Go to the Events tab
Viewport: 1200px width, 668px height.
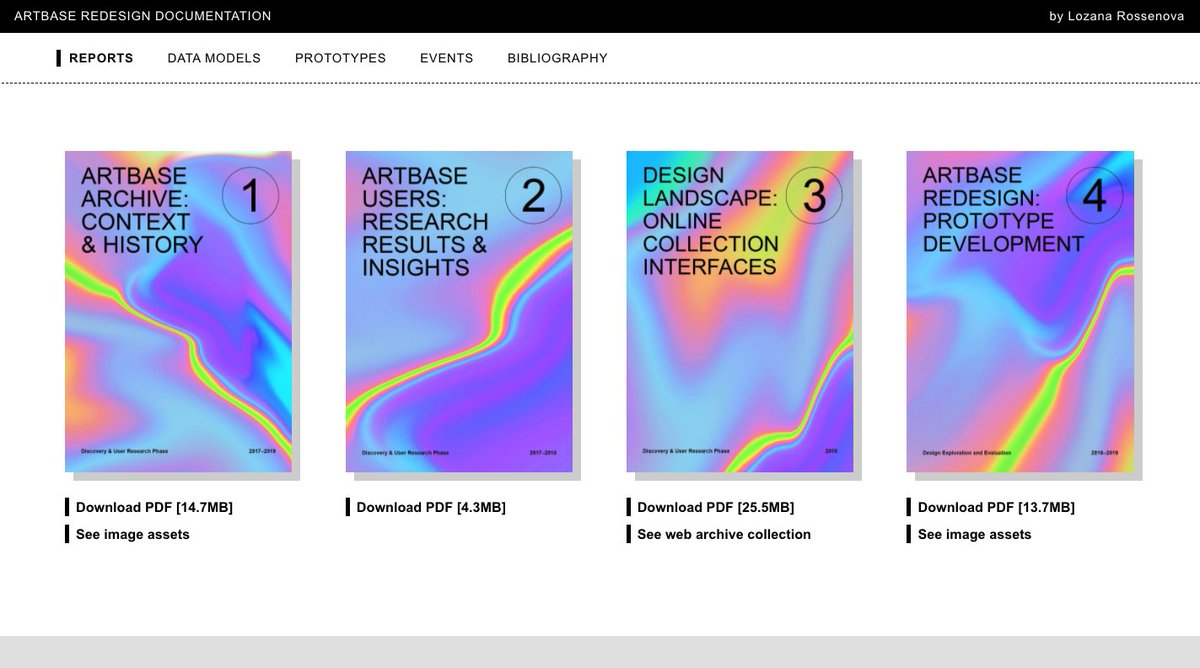[446, 58]
